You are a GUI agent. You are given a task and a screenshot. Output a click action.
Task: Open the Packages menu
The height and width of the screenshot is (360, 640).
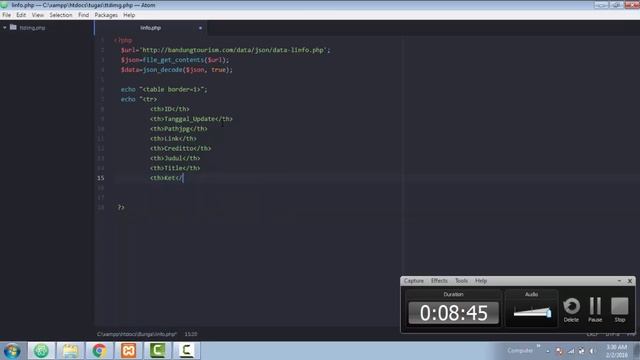point(106,15)
